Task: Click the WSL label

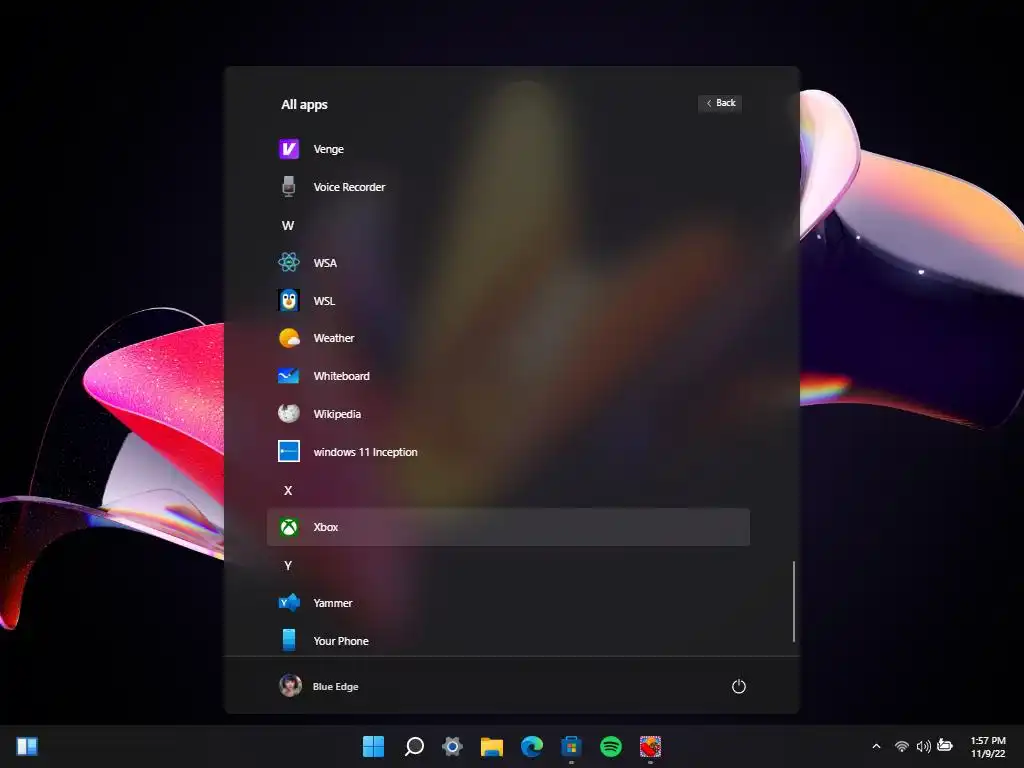Action: coord(324,301)
